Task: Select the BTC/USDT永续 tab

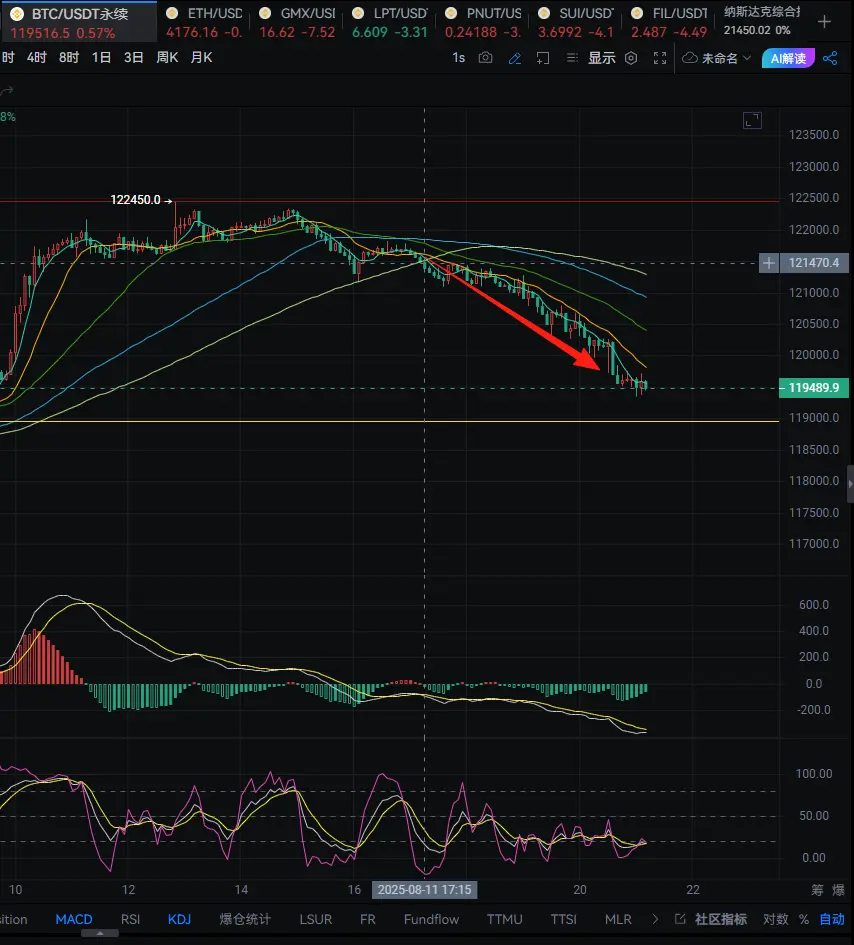Action: (x=78, y=22)
